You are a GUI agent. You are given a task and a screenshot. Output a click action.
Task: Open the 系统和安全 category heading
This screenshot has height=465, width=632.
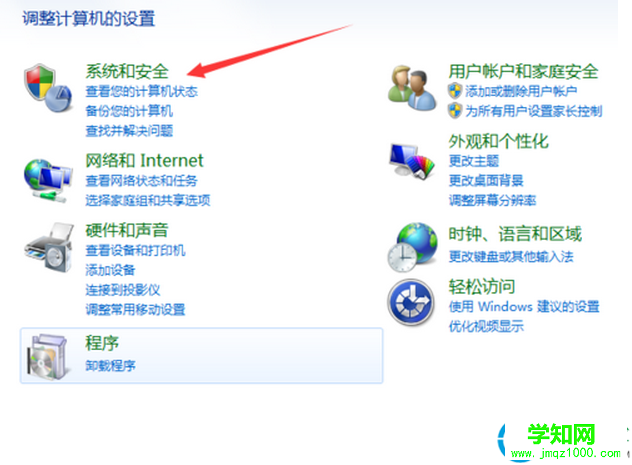[x=127, y=71]
